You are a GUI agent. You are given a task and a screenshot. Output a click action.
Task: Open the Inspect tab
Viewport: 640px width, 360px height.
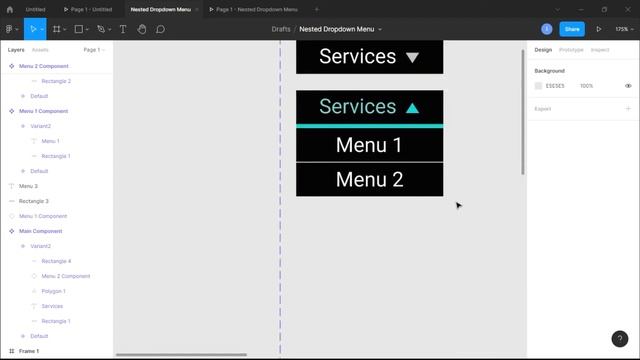point(600,50)
